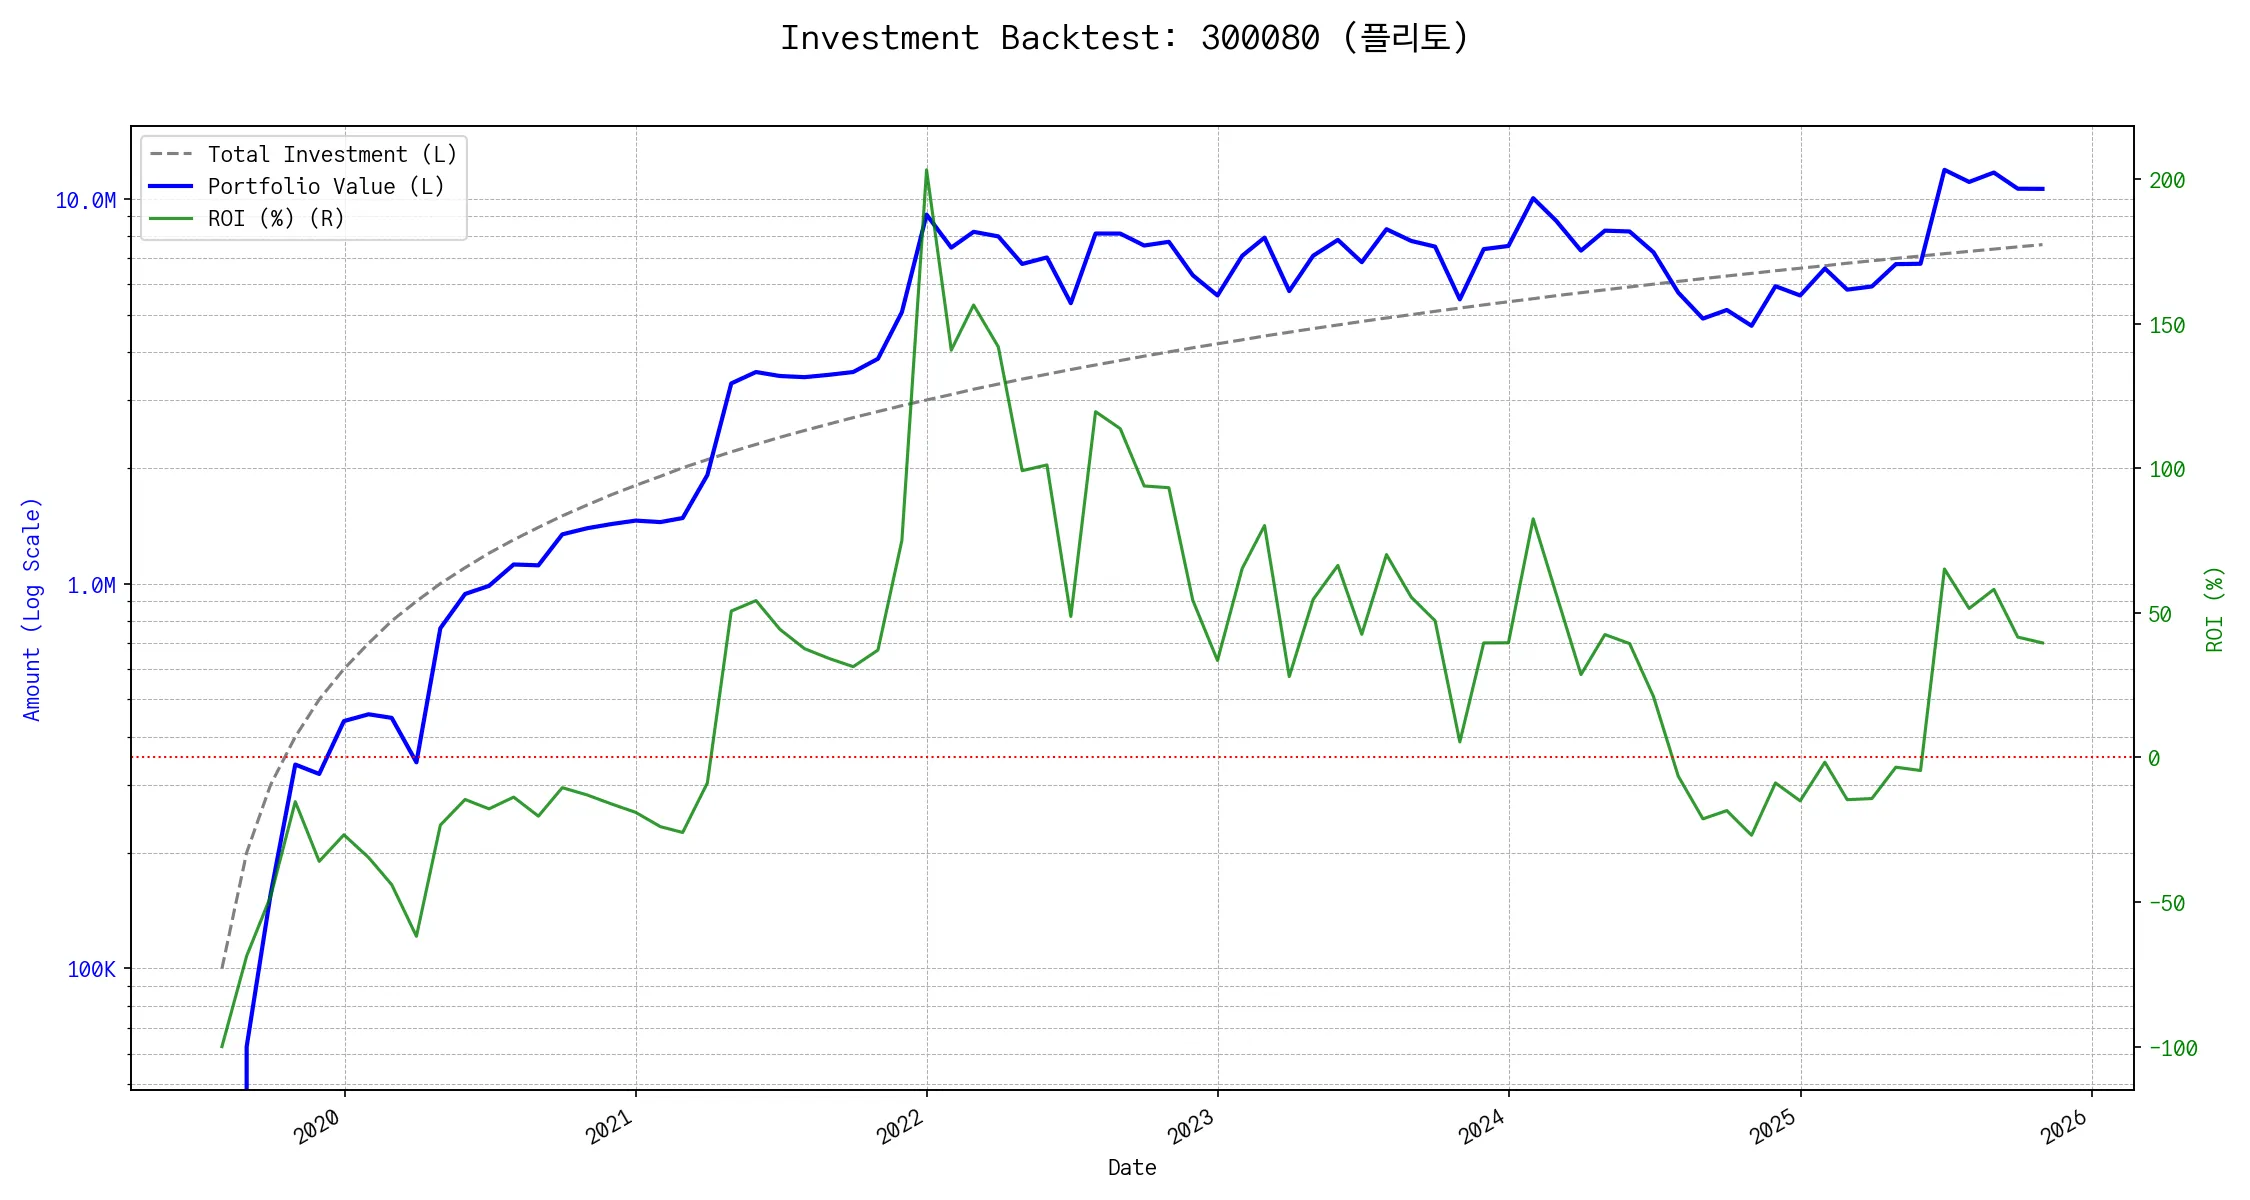Click the Portfolio Value legend entry

click(325, 186)
